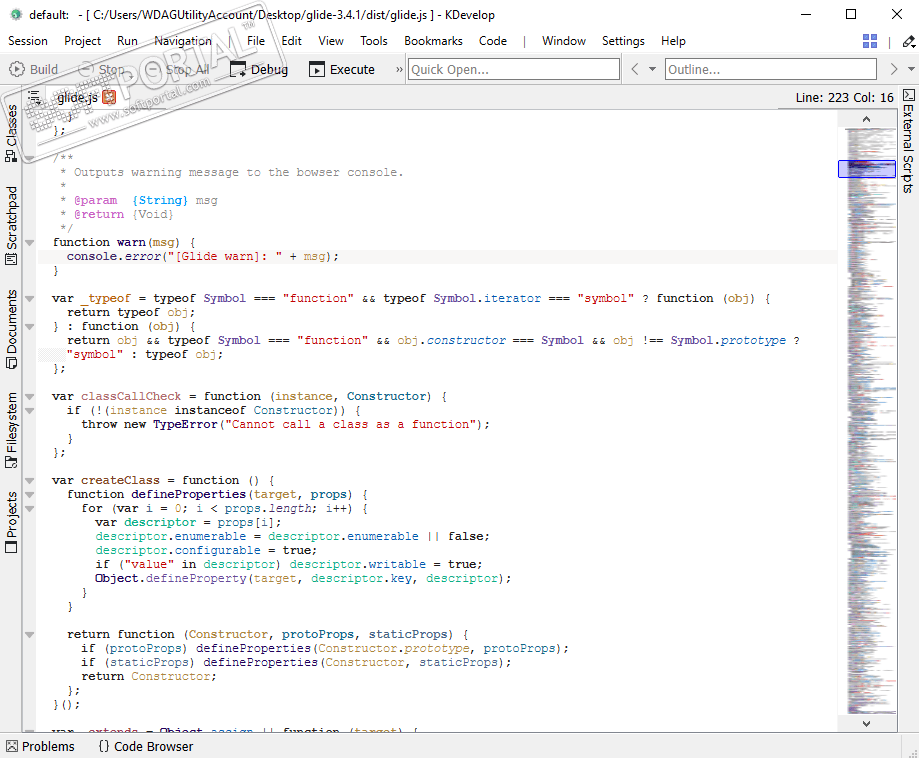Expand the toolbar overflow chevron

pos(399,69)
